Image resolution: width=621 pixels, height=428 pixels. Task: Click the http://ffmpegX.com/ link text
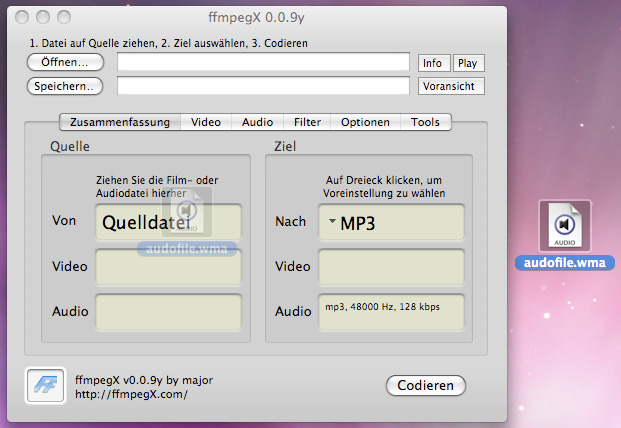coord(131,394)
